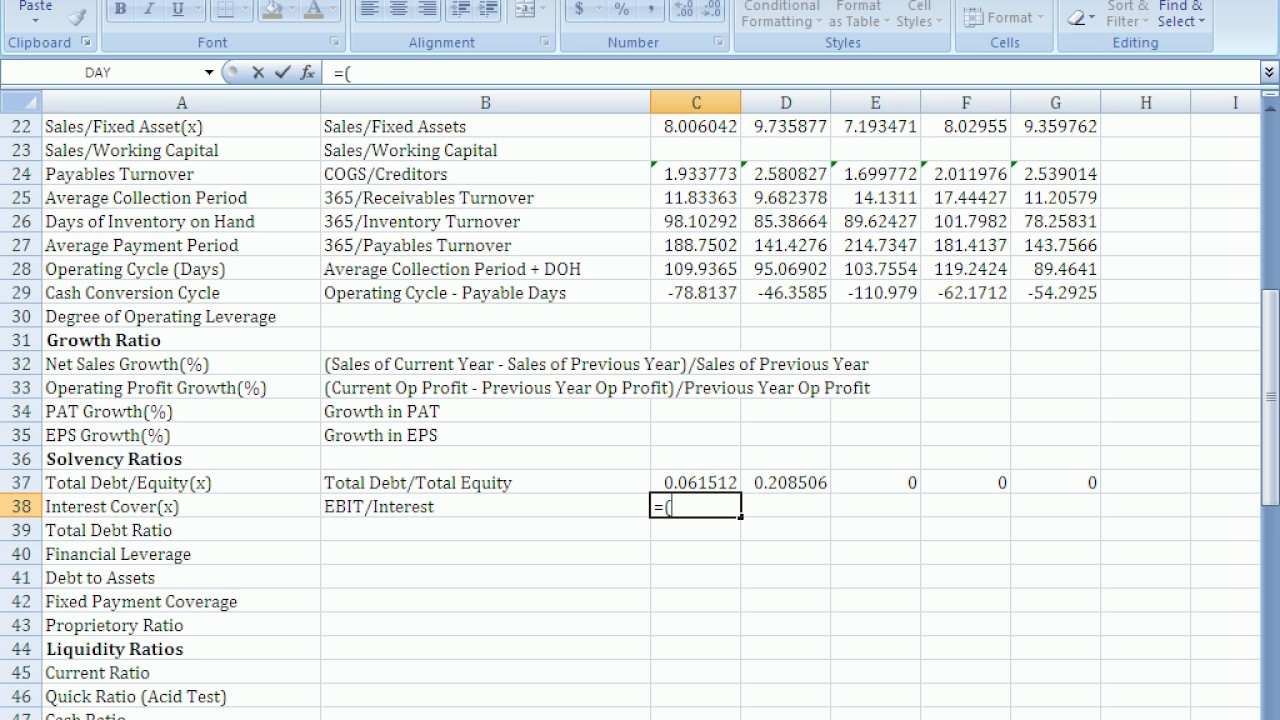Select the row 38 header

click(21, 506)
